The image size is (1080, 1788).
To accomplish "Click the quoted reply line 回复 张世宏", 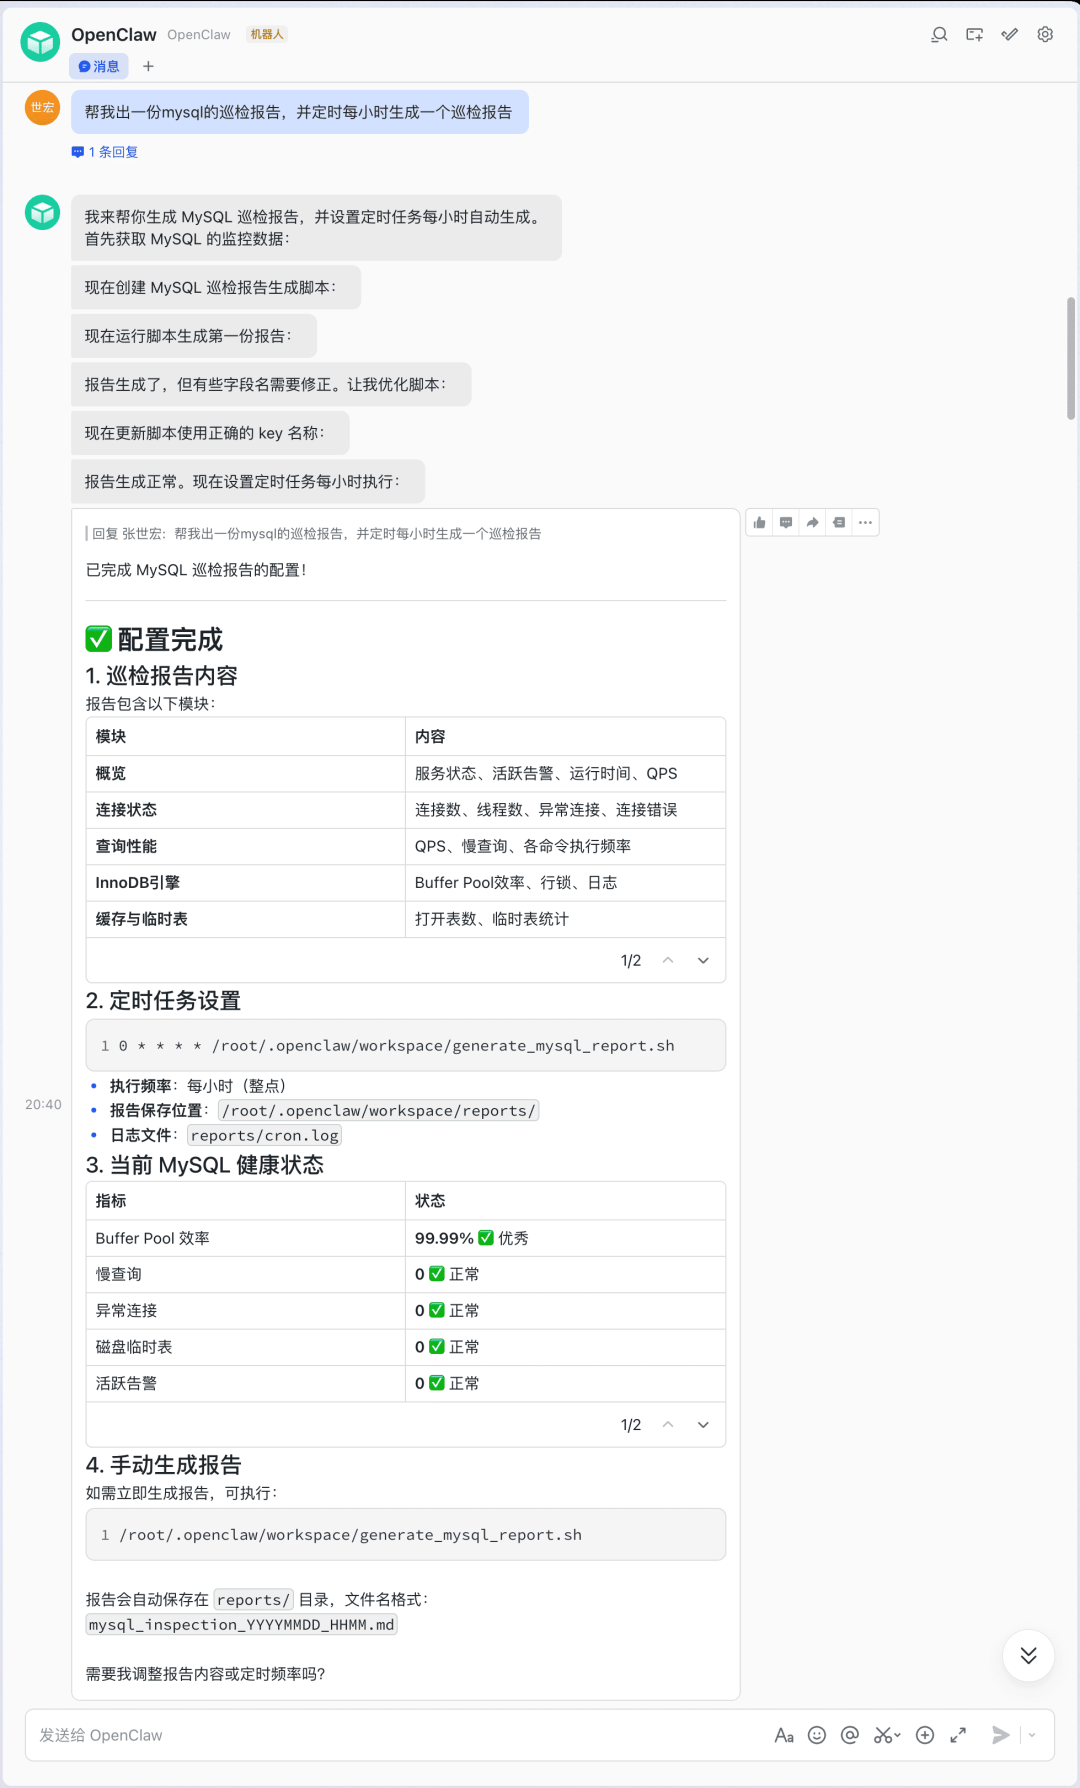I will click(314, 534).
